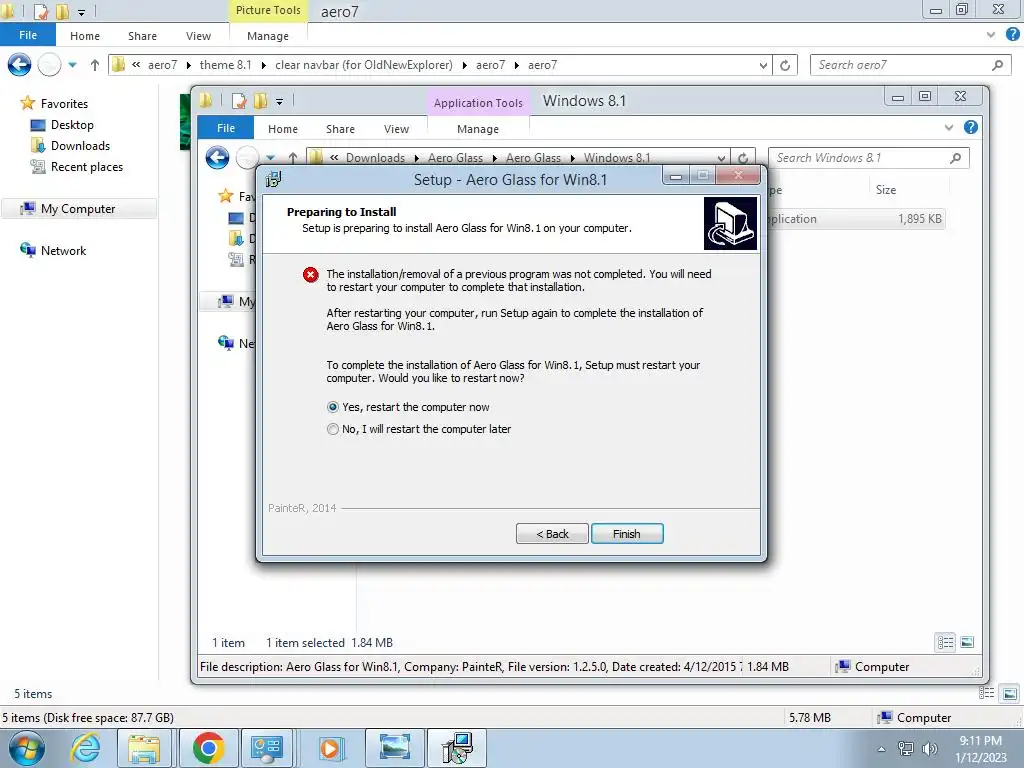This screenshot has height=768, width=1024.
Task: Open Recent places in aero7 navigation pane
Action: click(x=77, y=167)
